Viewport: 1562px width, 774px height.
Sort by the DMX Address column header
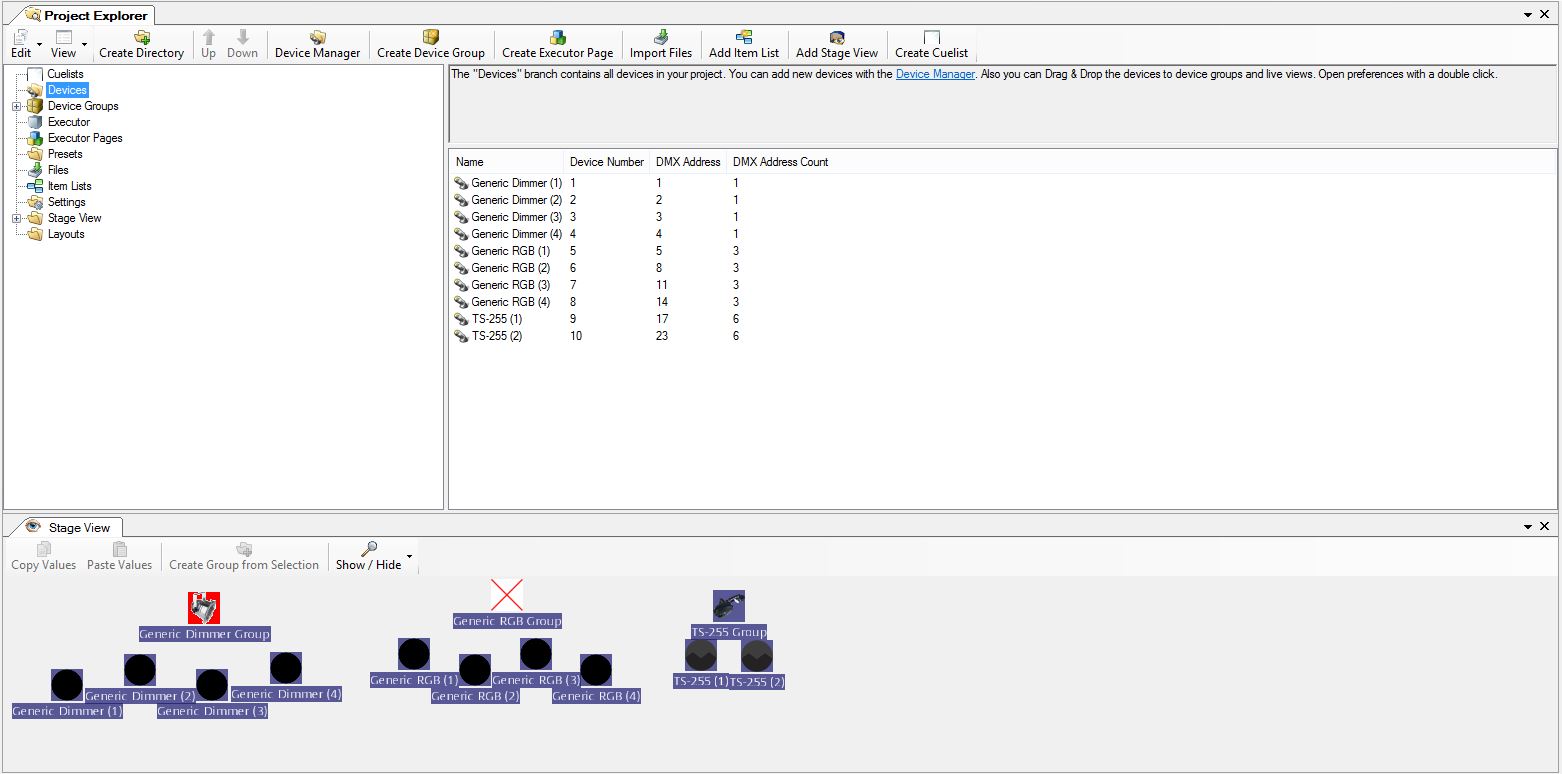[x=688, y=162]
